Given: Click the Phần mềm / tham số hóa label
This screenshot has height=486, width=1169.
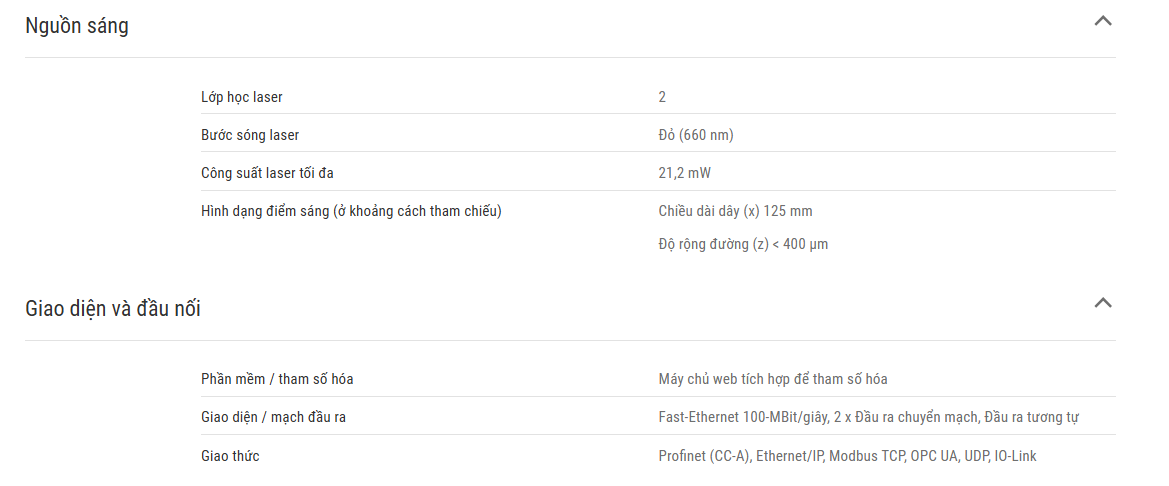Looking at the screenshot, I should point(277,379).
